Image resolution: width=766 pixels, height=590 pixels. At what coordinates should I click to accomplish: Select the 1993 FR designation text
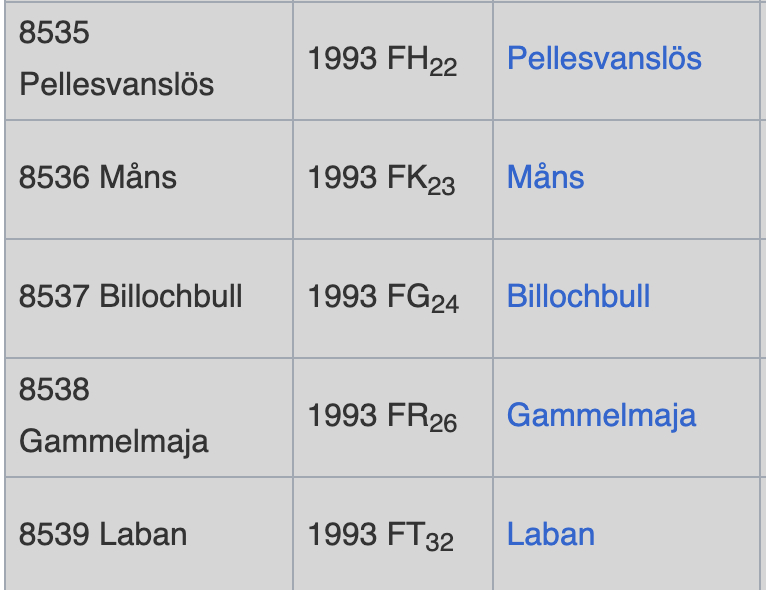368,416
